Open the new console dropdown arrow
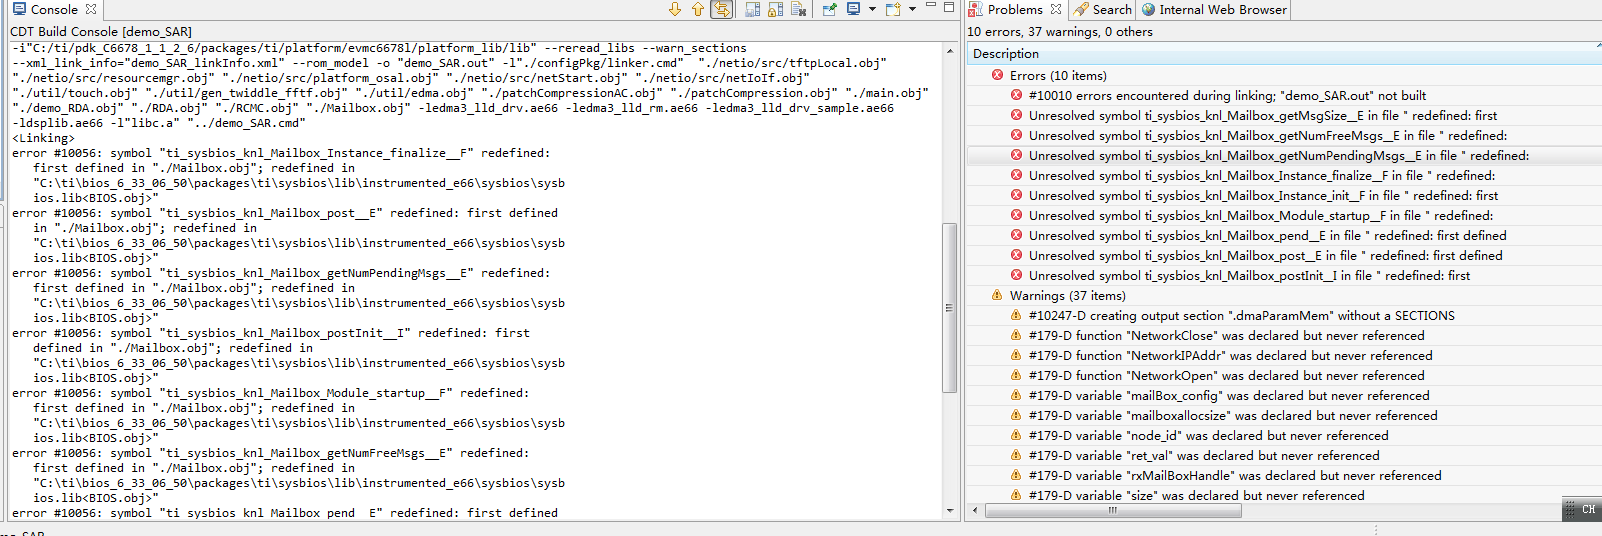 click(911, 9)
